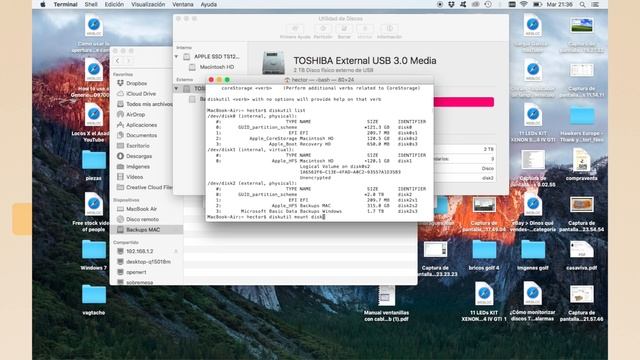
Task: Close the Terminal window
Action: click(211, 80)
